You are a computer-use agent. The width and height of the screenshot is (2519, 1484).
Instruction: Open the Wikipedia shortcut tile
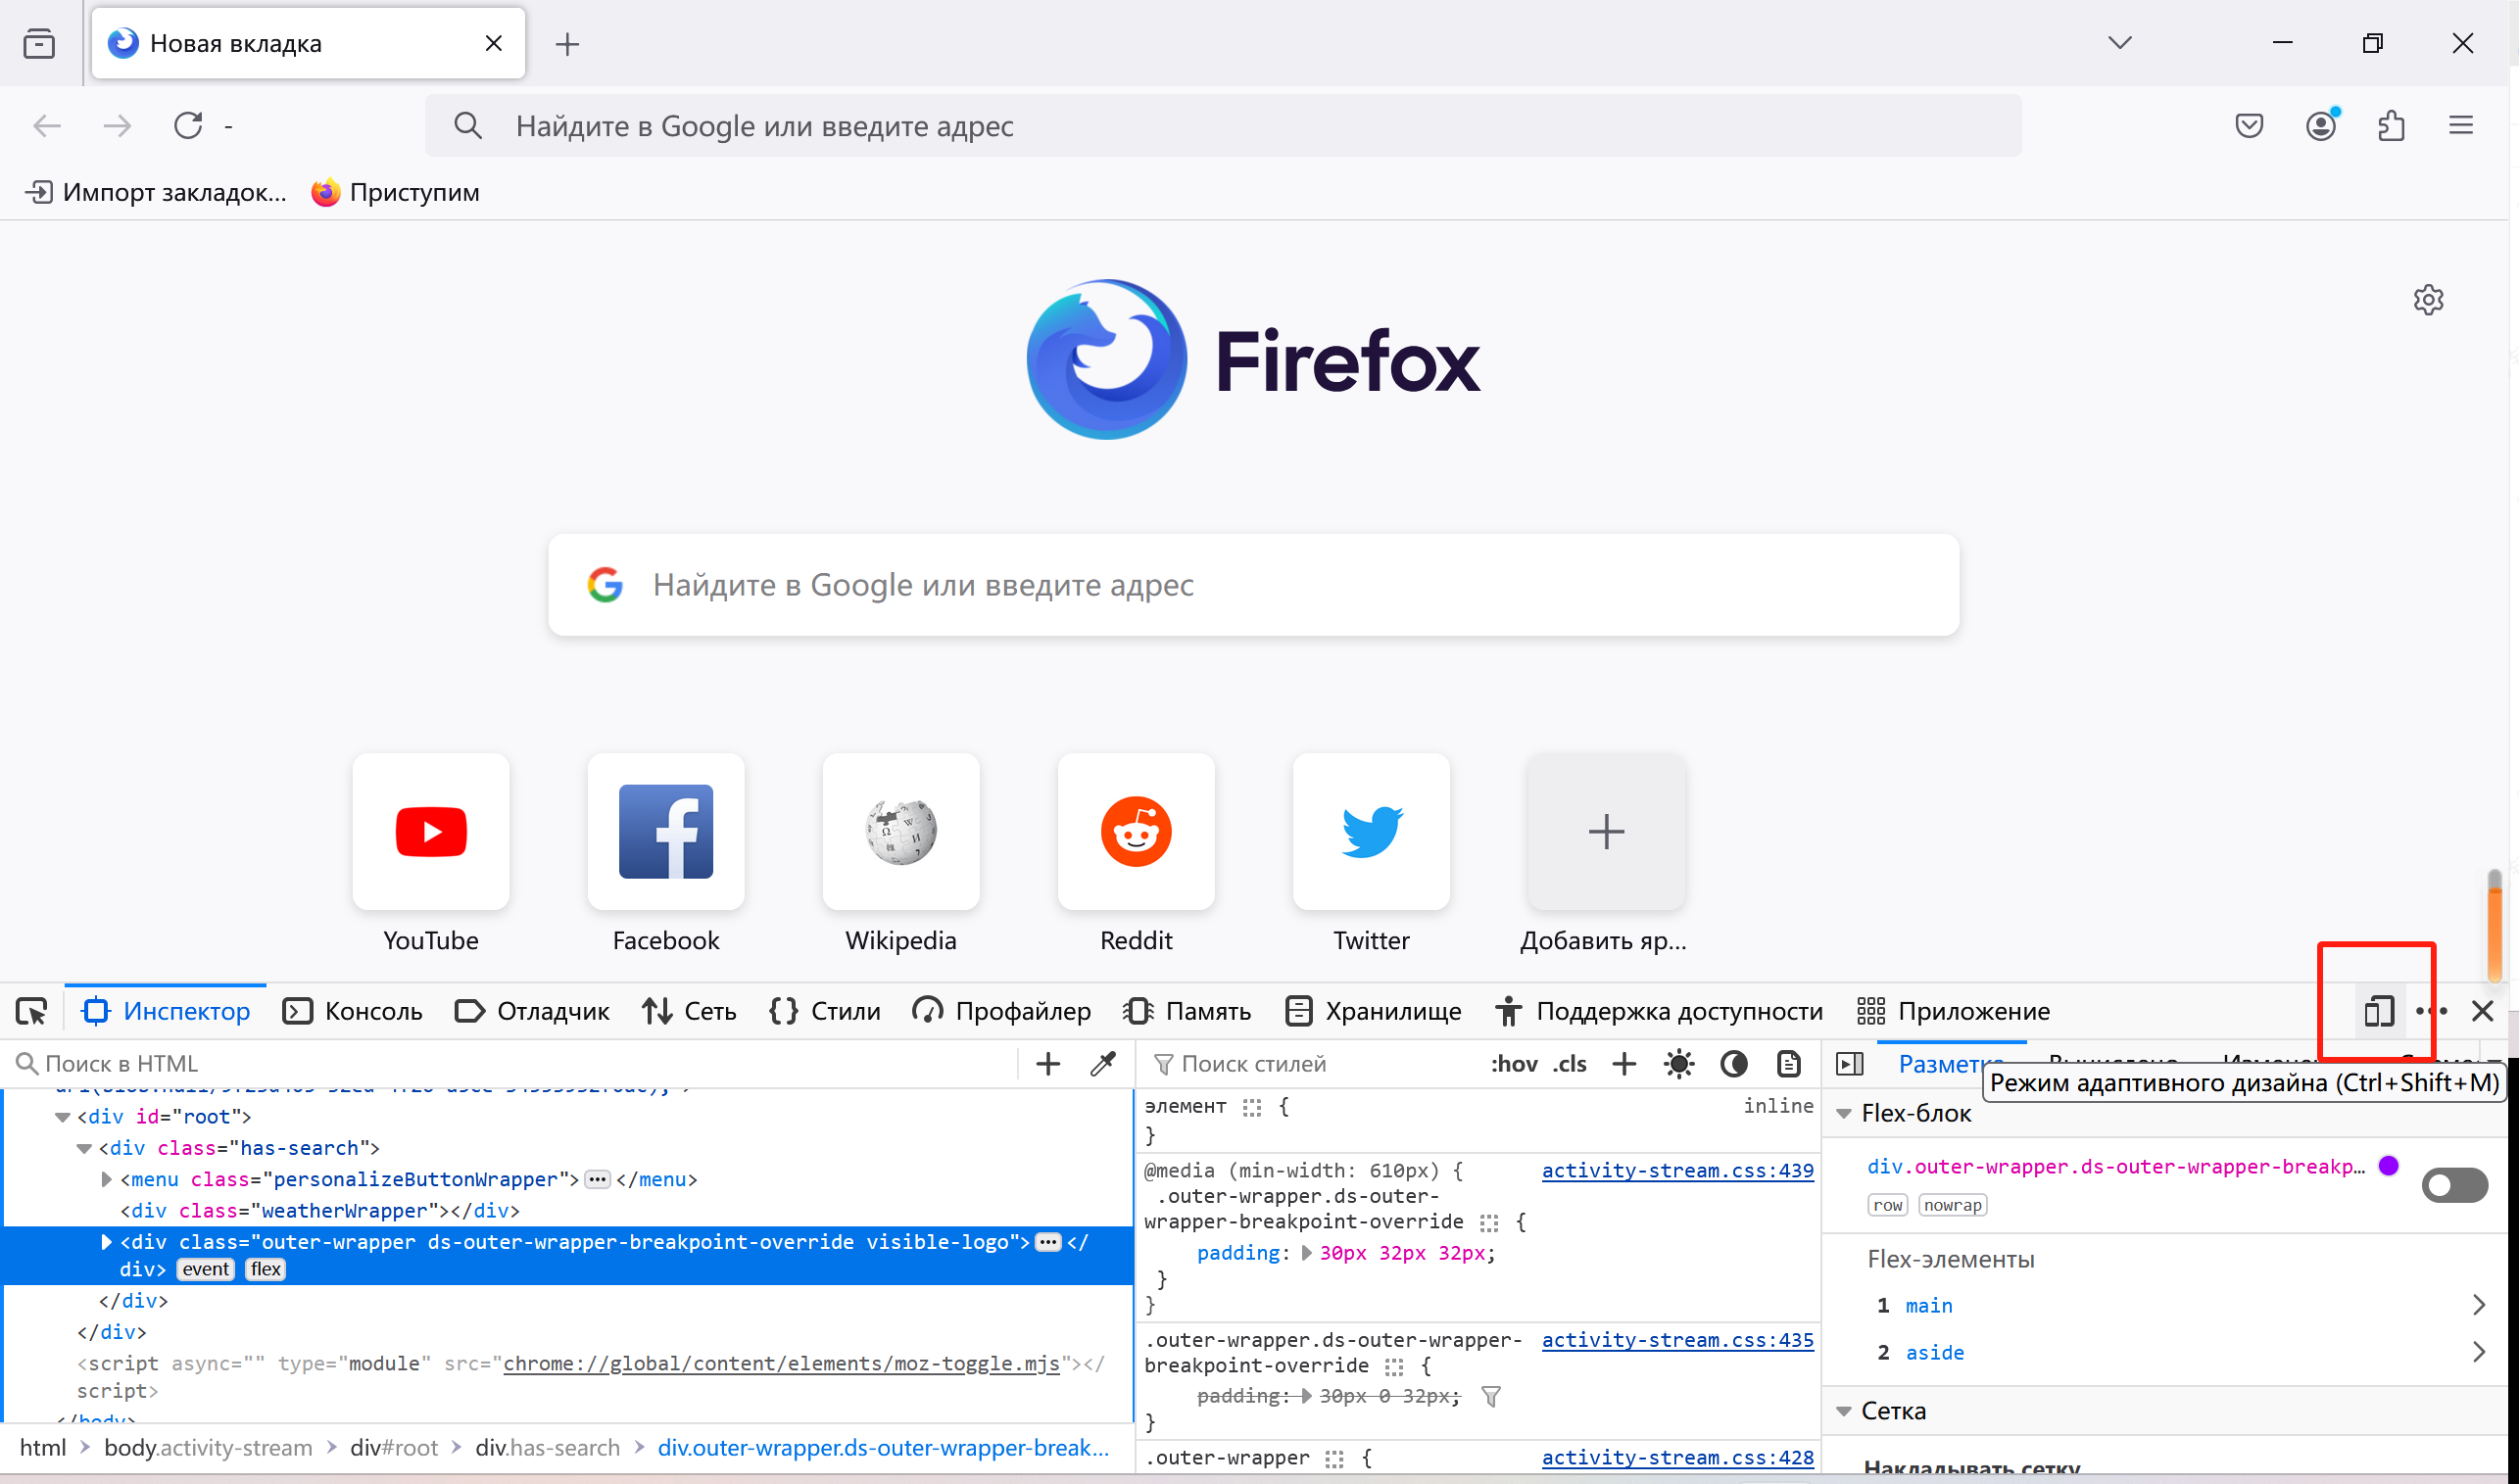[901, 831]
